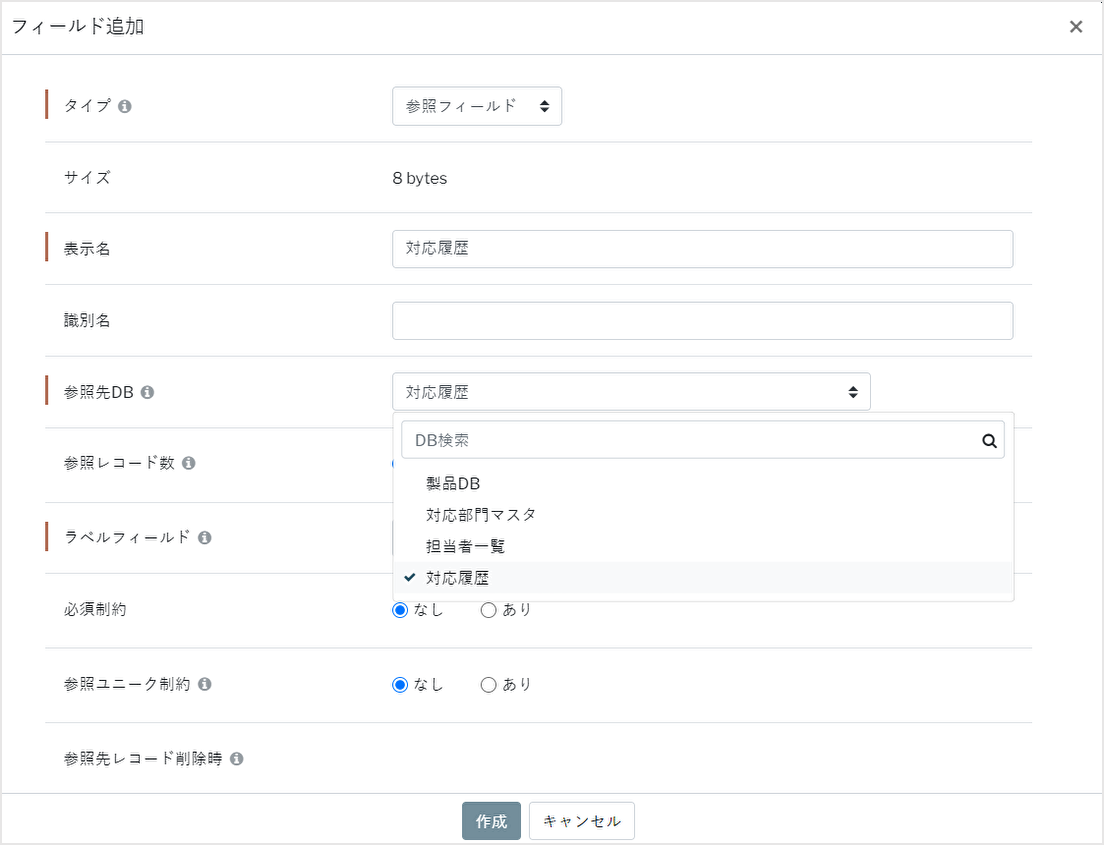Select なし for 必須制約
This screenshot has width=1104, height=845.
click(x=400, y=610)
